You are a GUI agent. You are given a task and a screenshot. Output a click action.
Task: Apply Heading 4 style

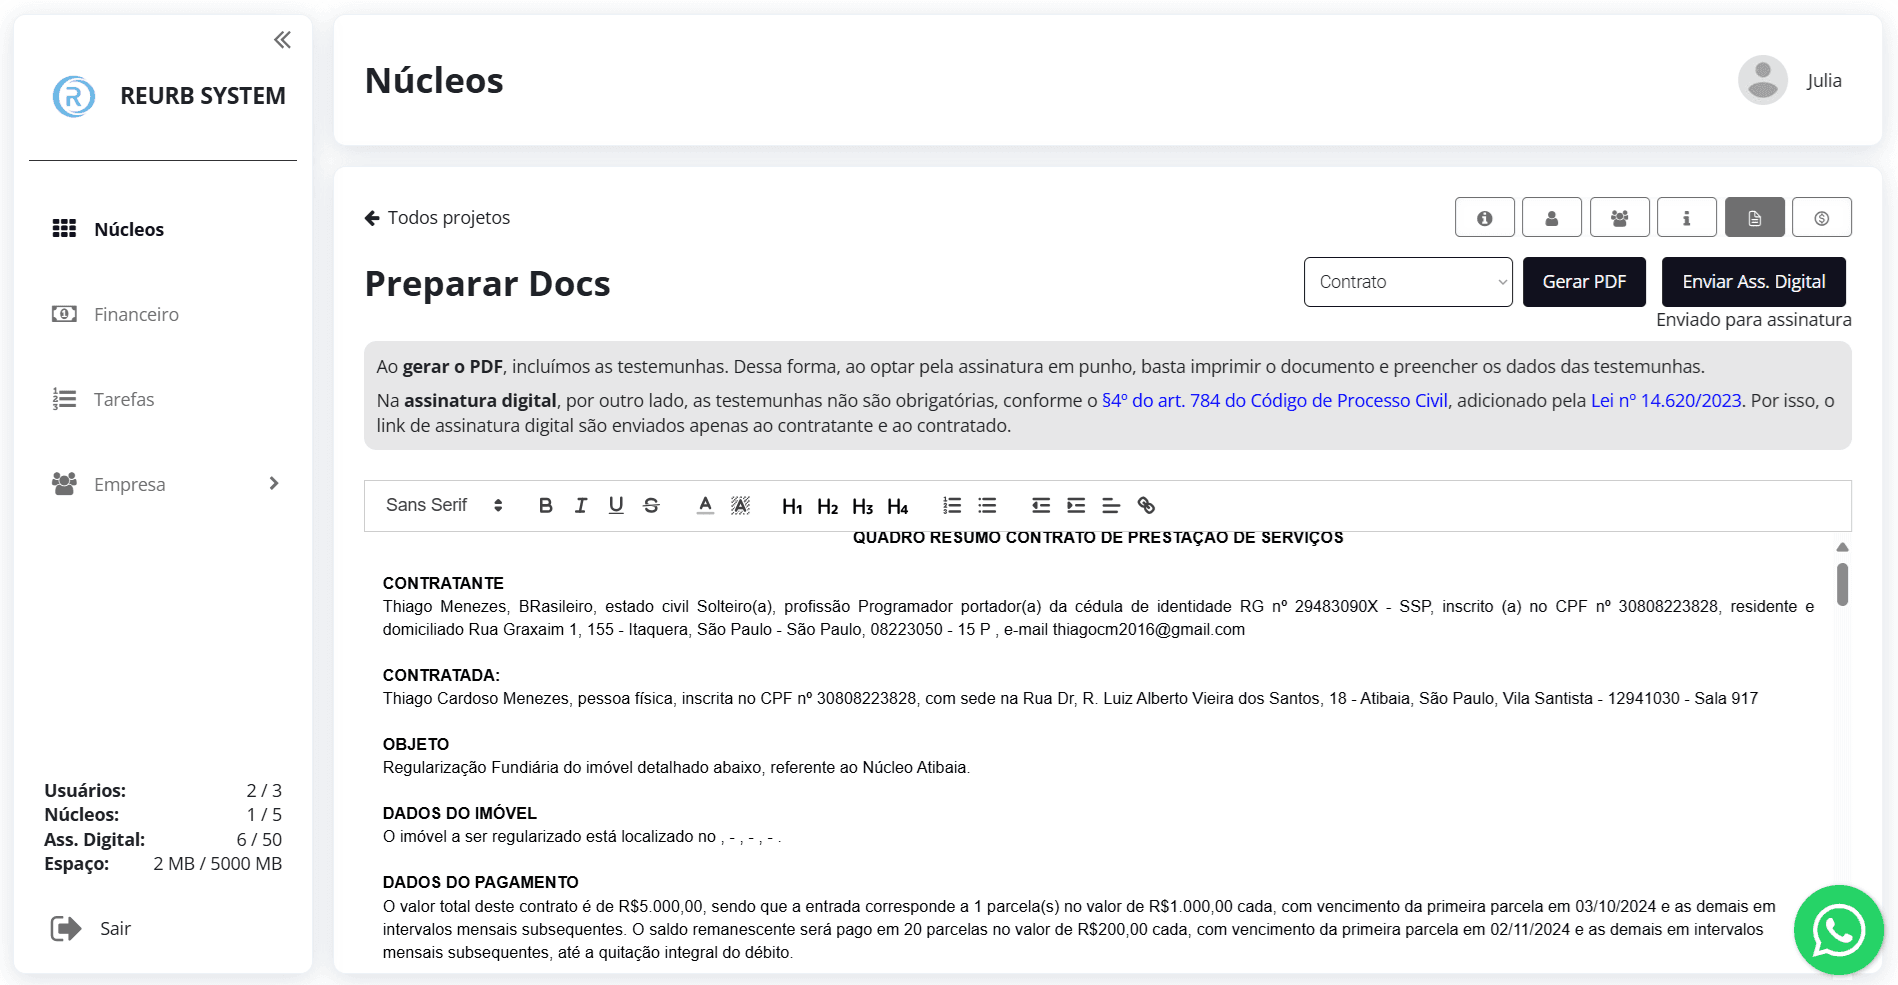pyautogui.click(x=897, y=506)
